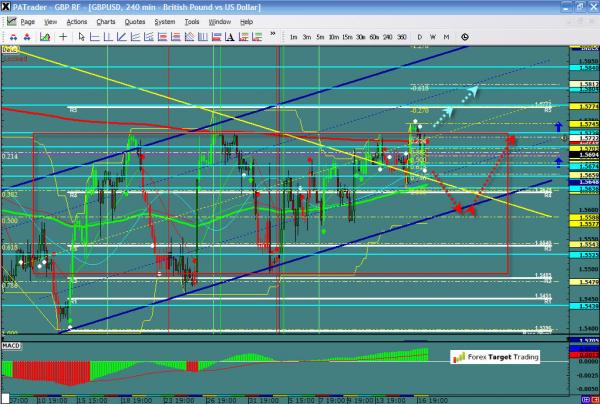Click the leftmost red-and-blue figures toolbar icon

click(x=13, y=37)
